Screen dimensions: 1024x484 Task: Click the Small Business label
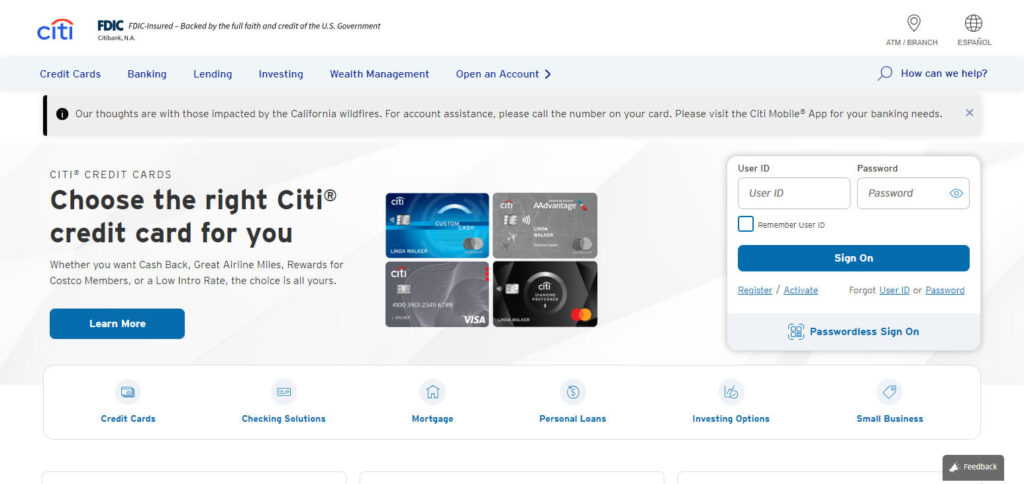[x=889, y=419]
